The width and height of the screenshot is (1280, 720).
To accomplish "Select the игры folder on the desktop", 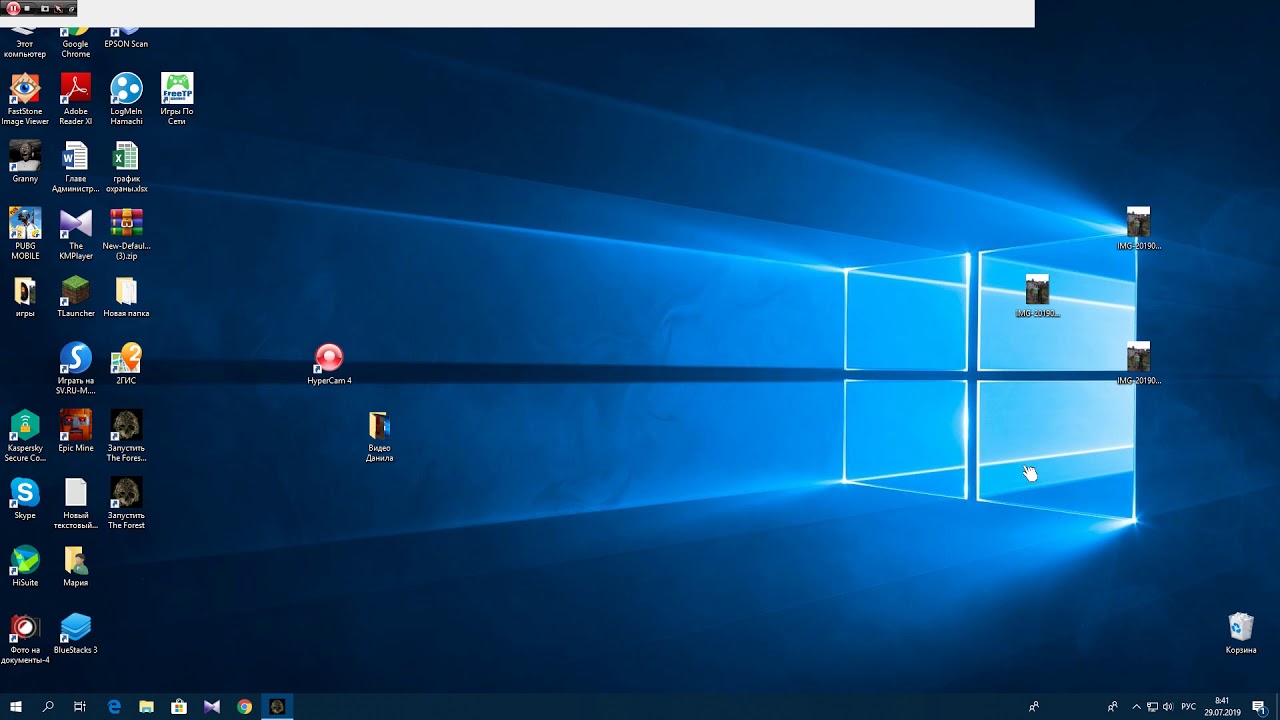I will pos(25,296).
